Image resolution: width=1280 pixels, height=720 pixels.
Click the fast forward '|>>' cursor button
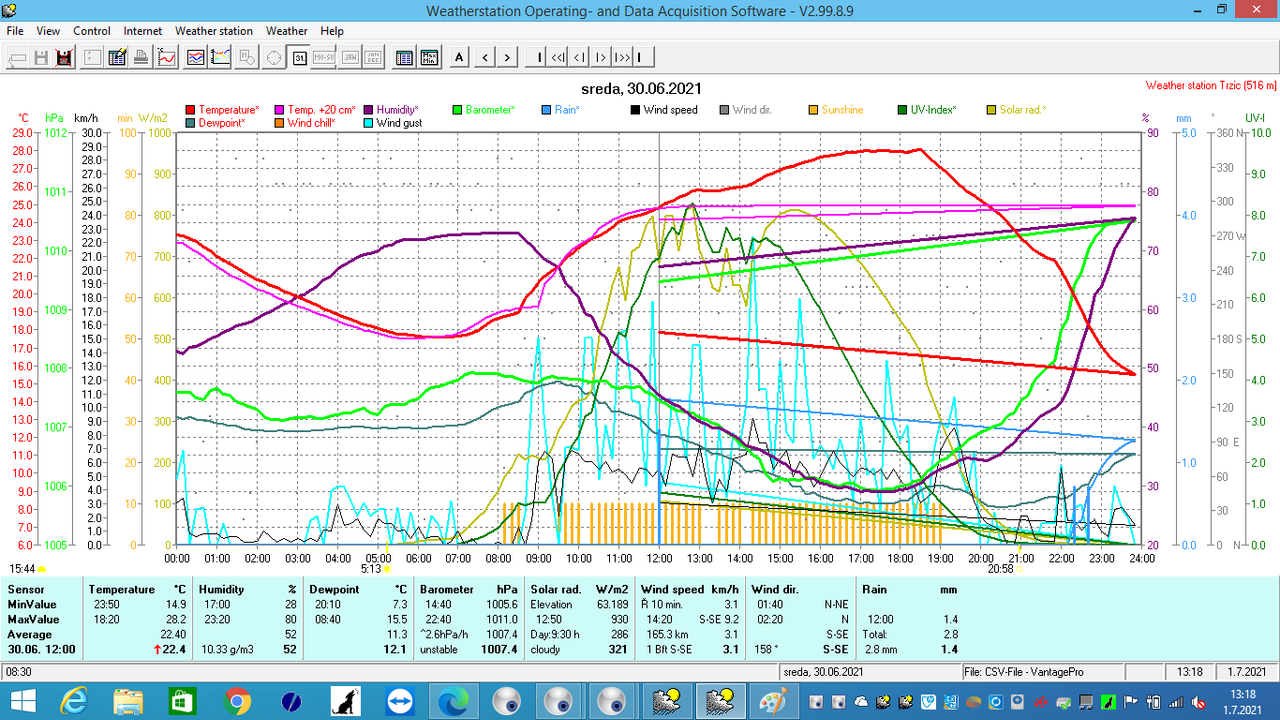(622, 57)
